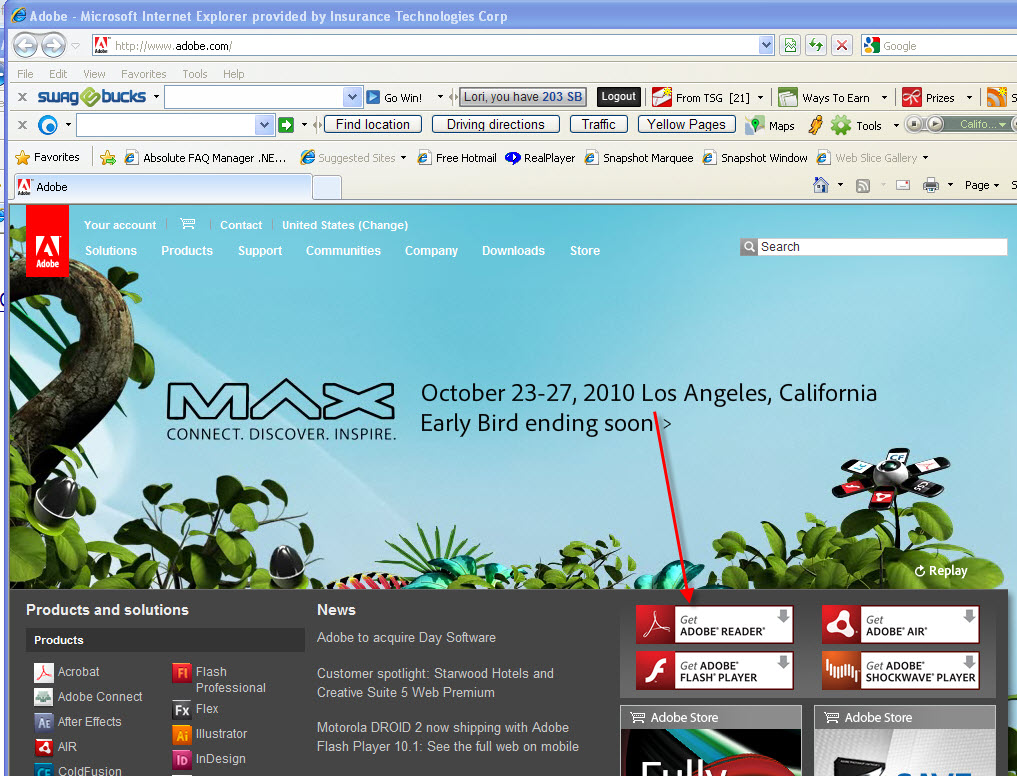Click the Flash Professional product icon
The image size is (1017, 776).
pos(182,673)
